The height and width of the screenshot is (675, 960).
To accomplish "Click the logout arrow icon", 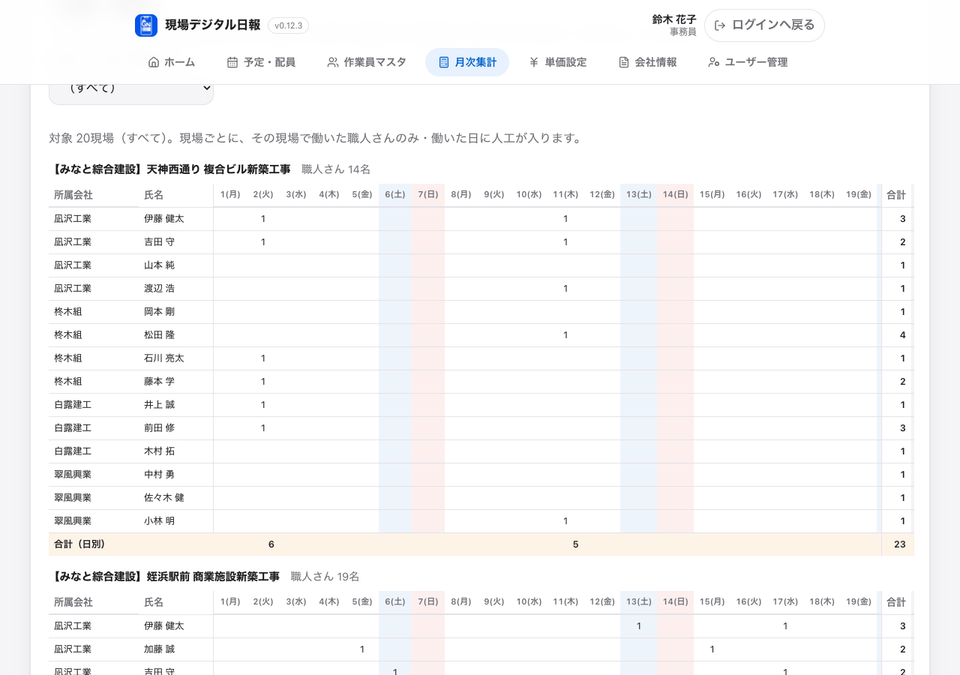I will [720, 25].
